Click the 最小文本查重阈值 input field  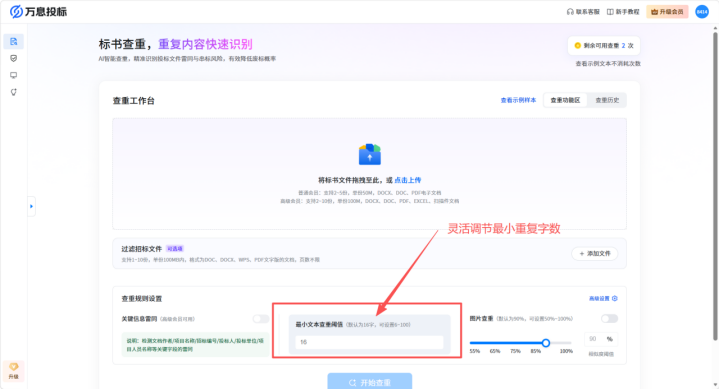[369, 342]
